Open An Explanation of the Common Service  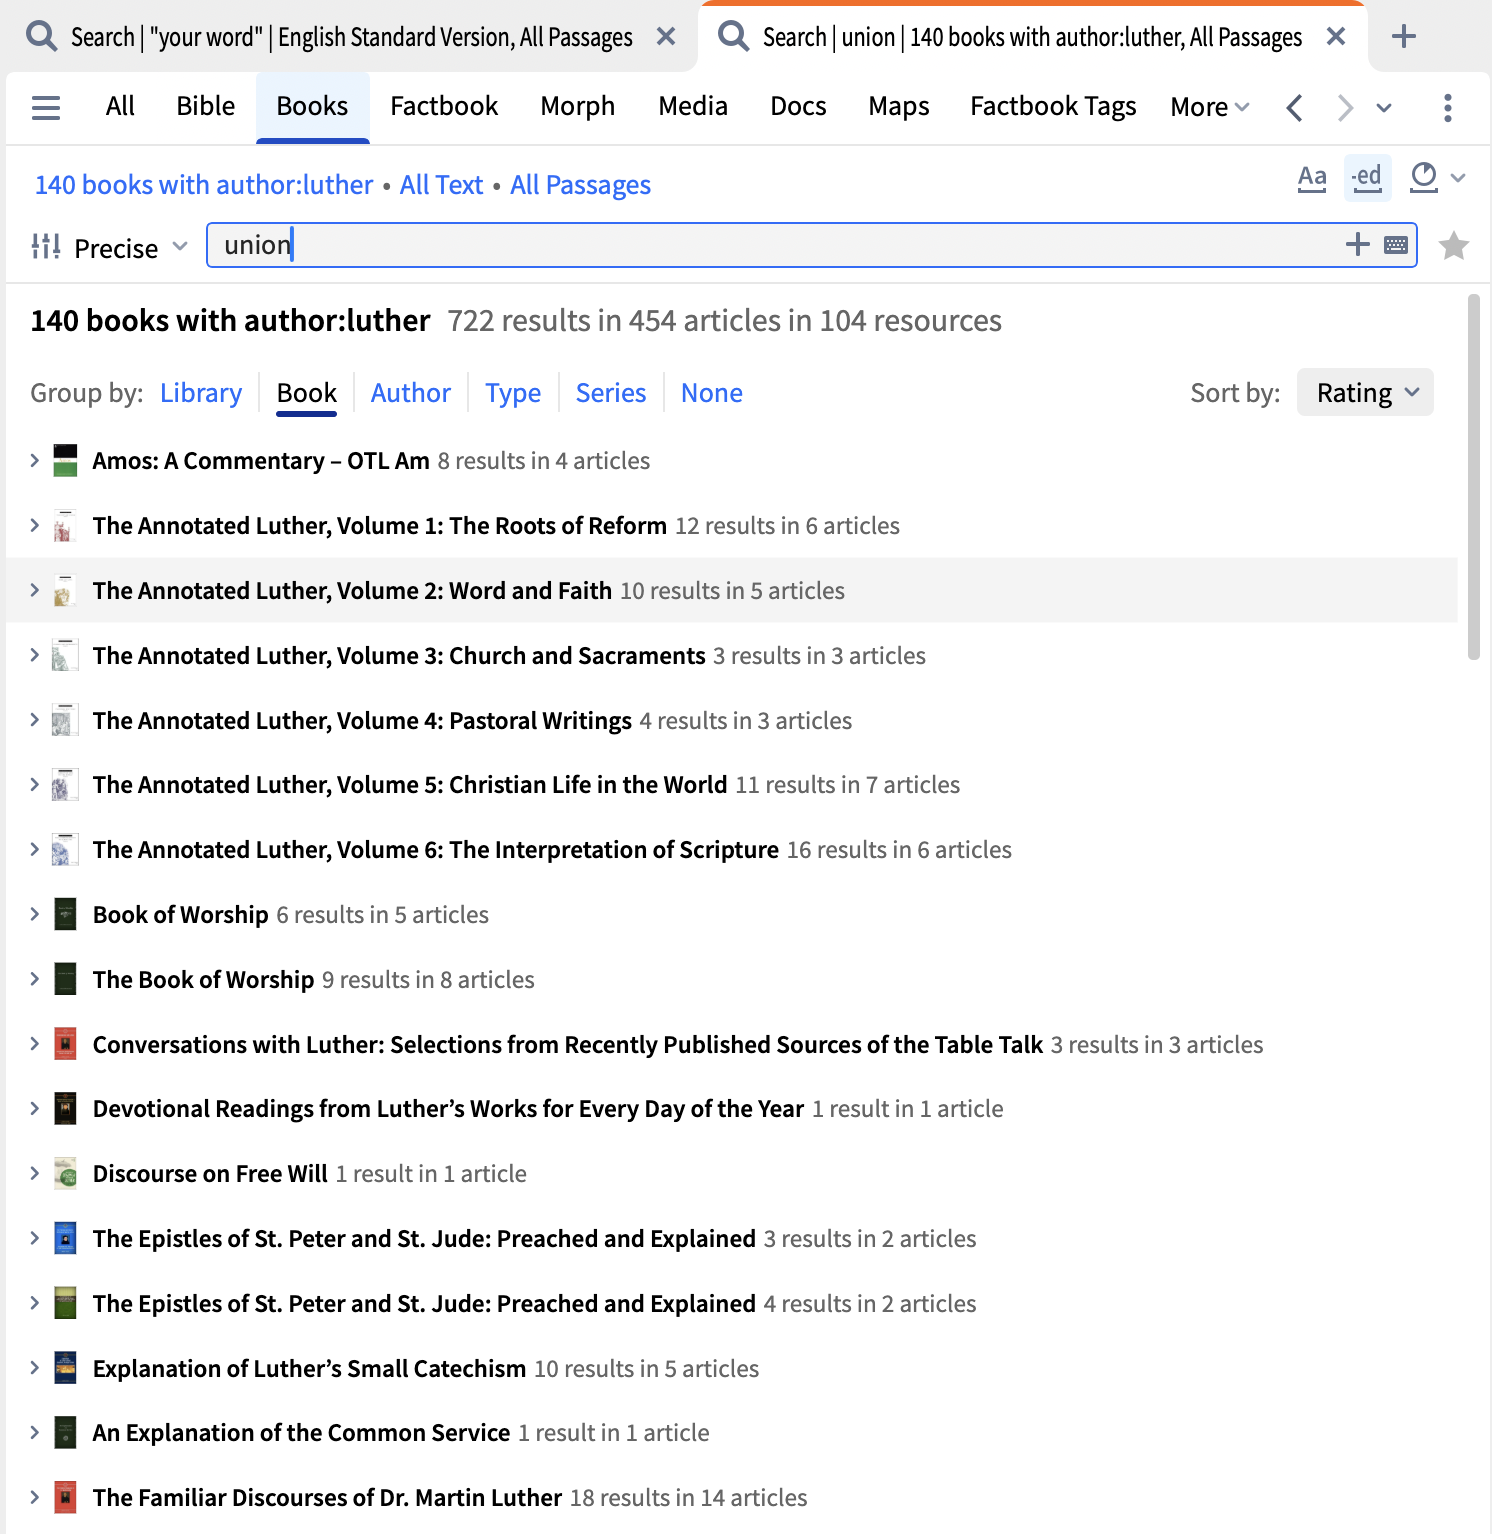[x=301, y=1433]
